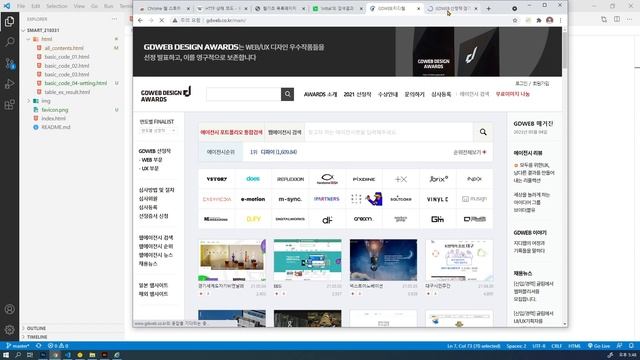The image size is (640, 360).
Task: Stop page loading with the X button
Action: pyautogui.click(x=162, y=20)
